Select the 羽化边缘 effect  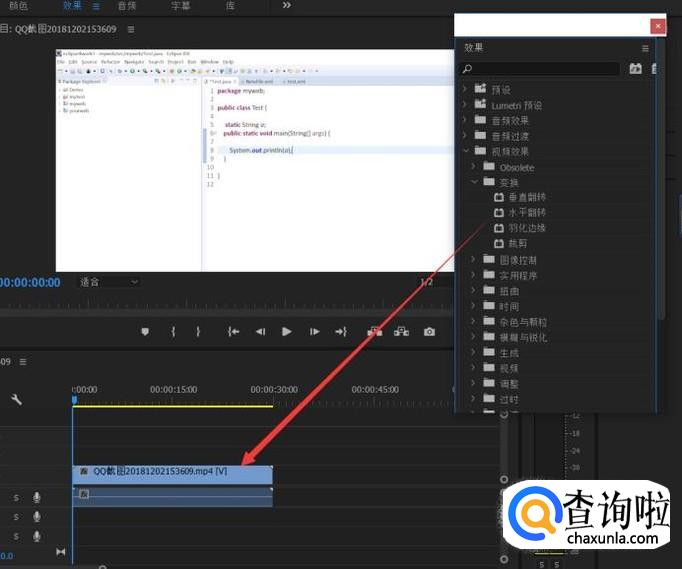tap(526, 228)
